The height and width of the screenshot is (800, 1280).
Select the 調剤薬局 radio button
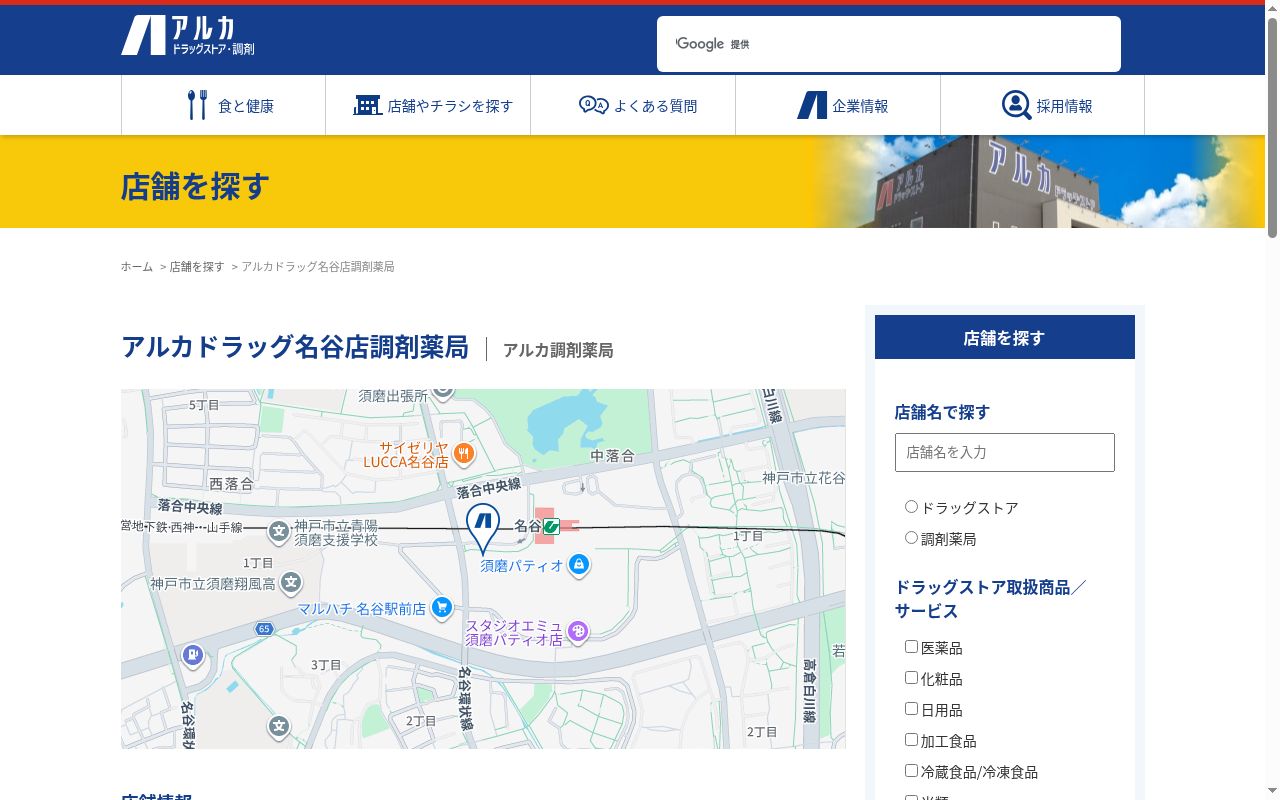(911, 538)
